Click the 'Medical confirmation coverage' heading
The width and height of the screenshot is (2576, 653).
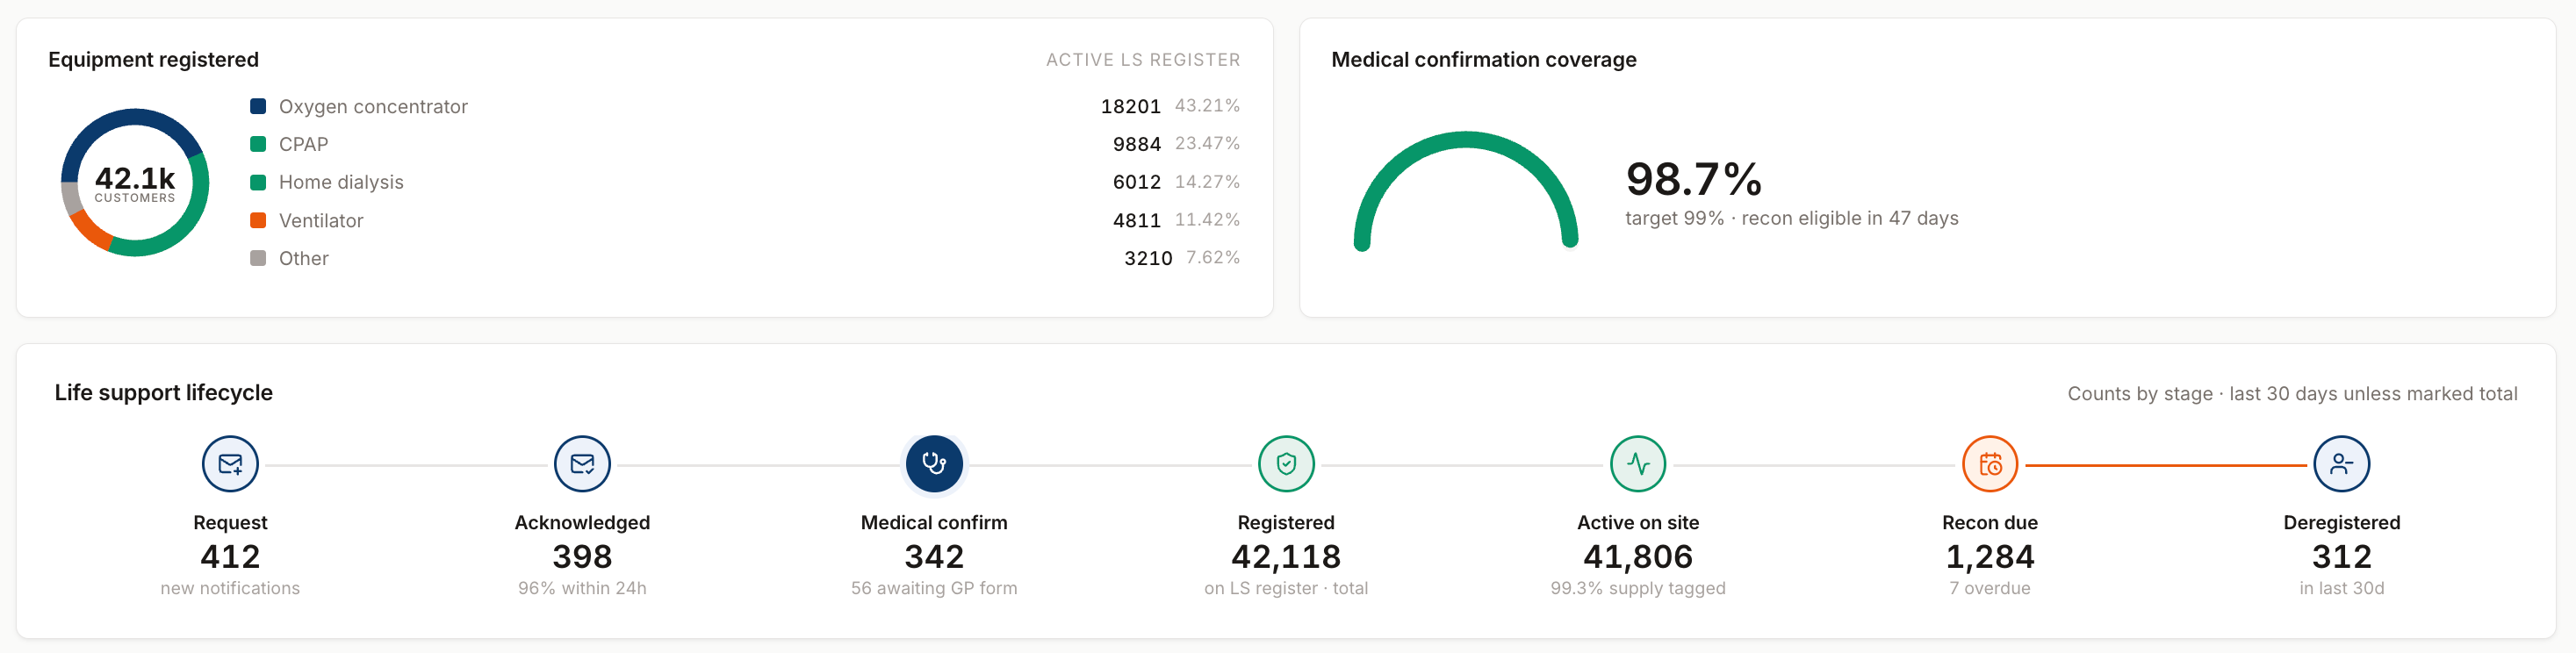pos(1484,60)
